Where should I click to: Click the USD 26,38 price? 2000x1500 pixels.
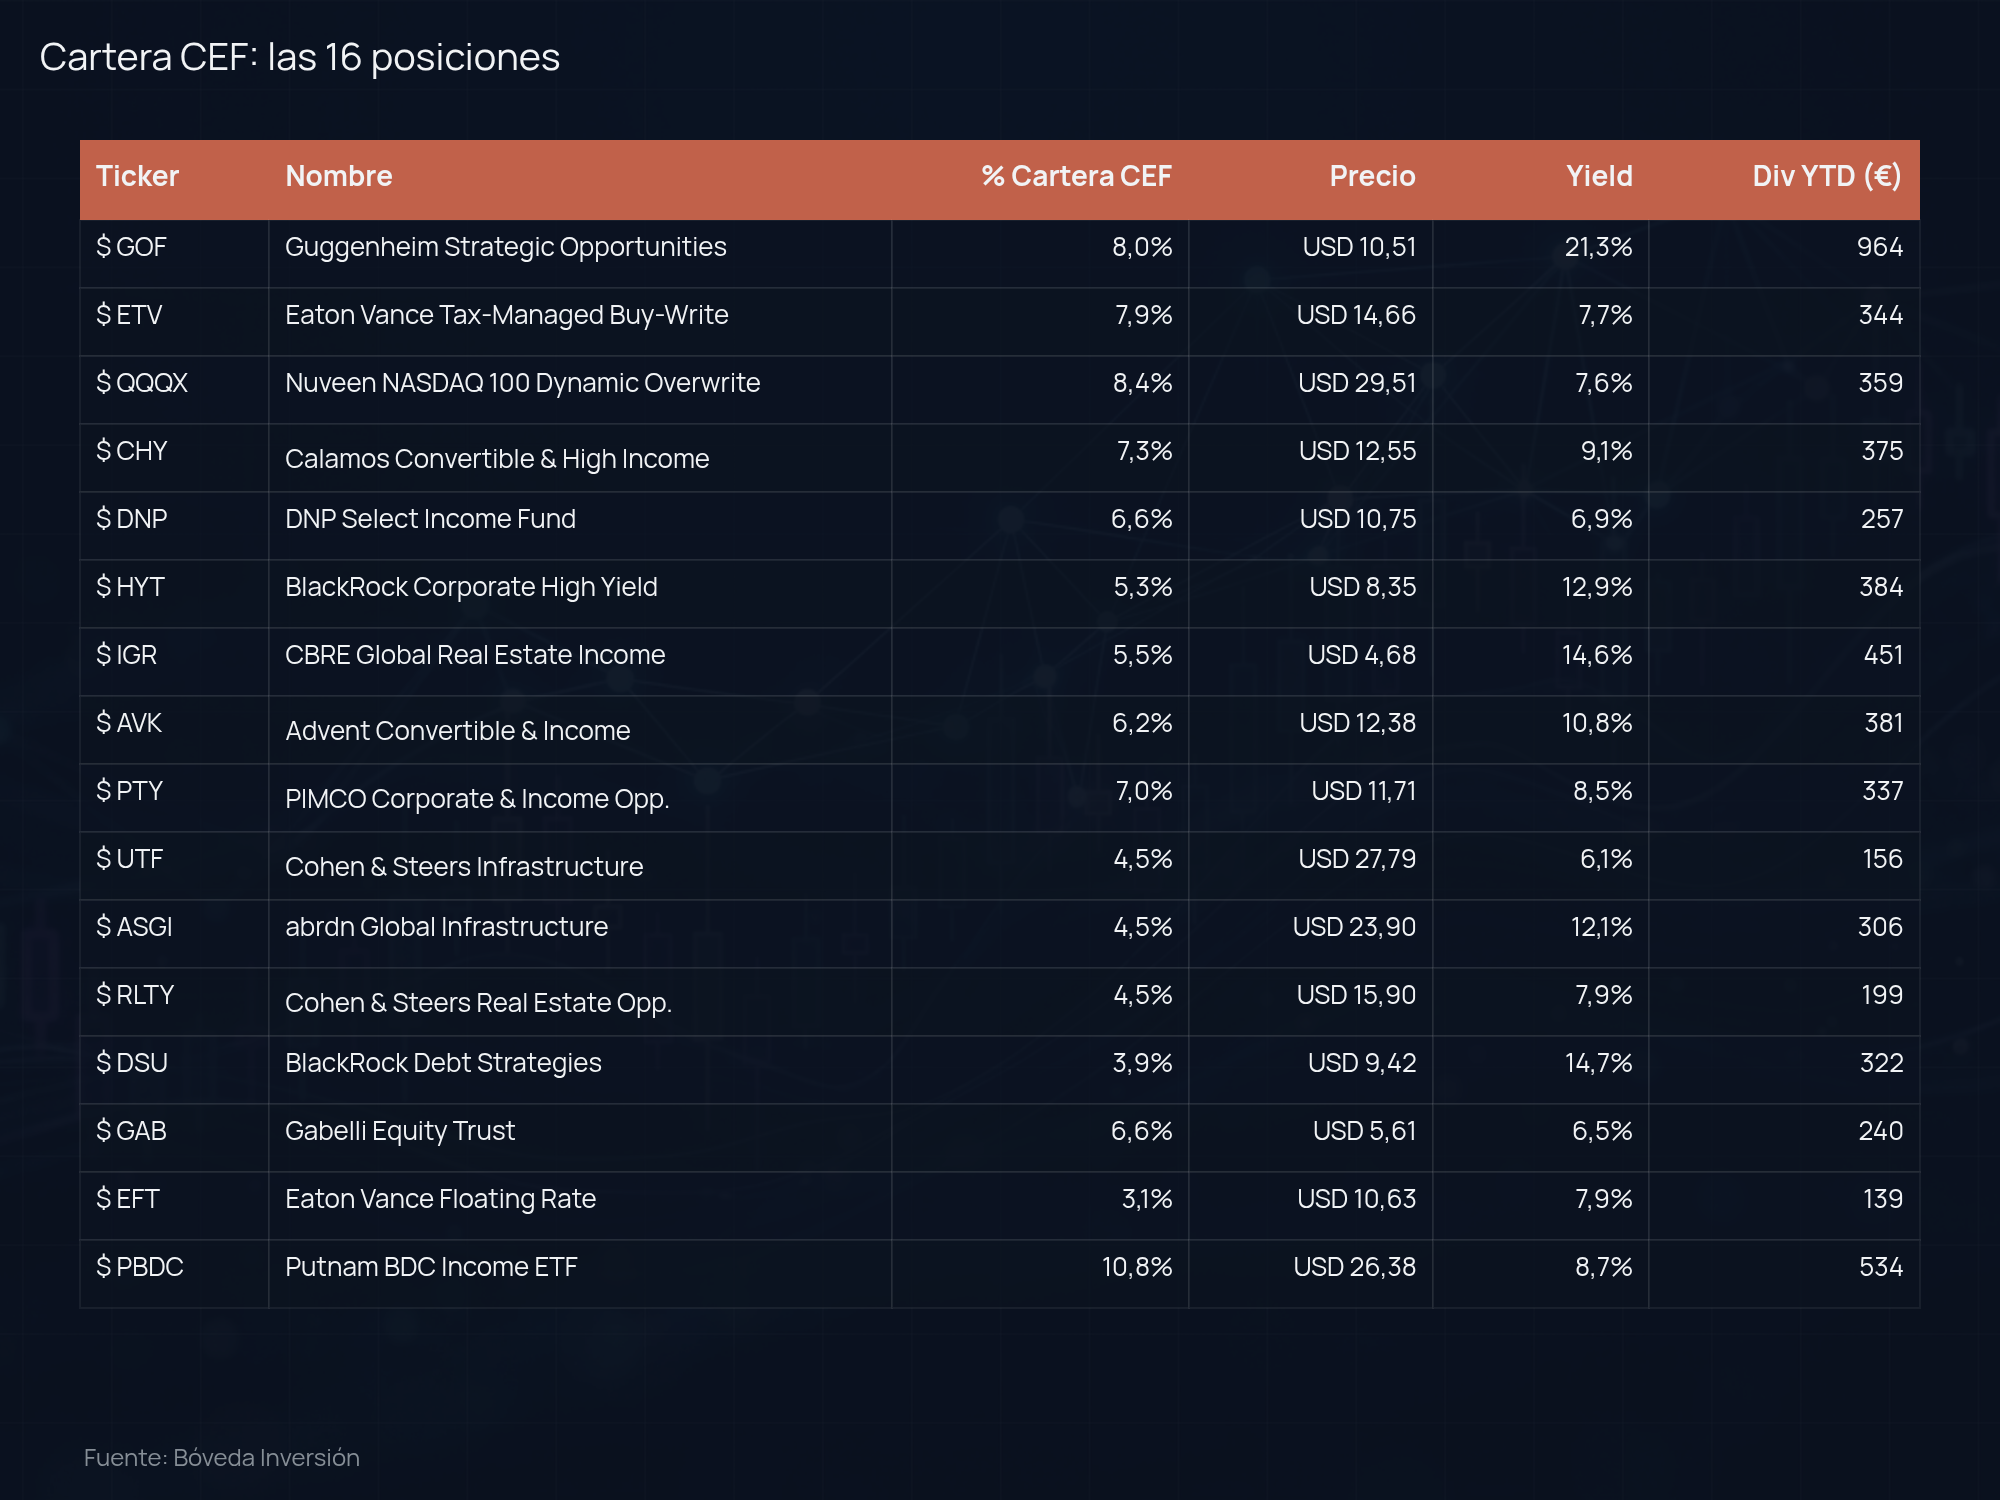click(1354, 1267)
